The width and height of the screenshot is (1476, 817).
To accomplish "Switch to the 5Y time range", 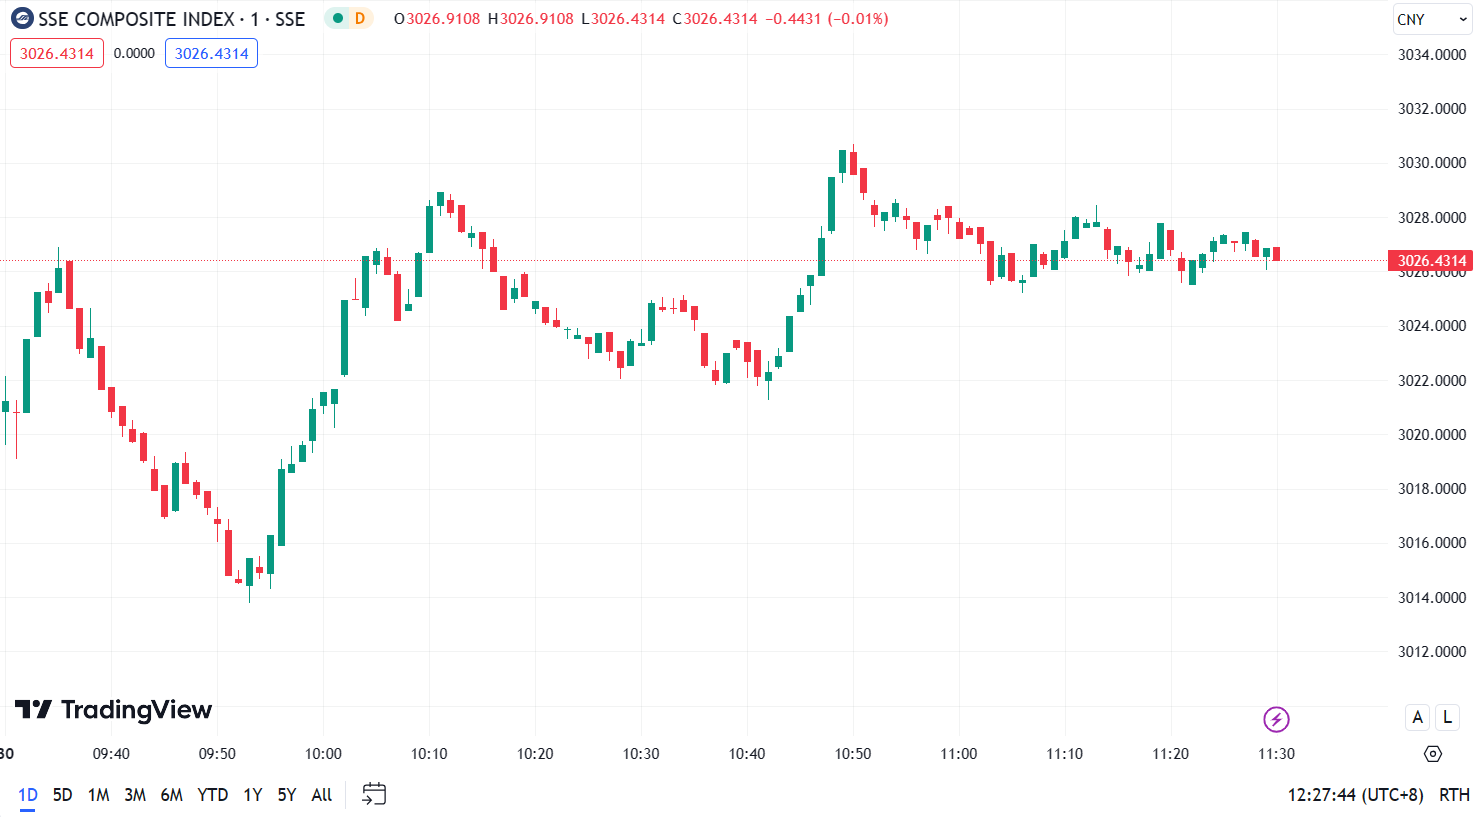I will pos(287,795).
